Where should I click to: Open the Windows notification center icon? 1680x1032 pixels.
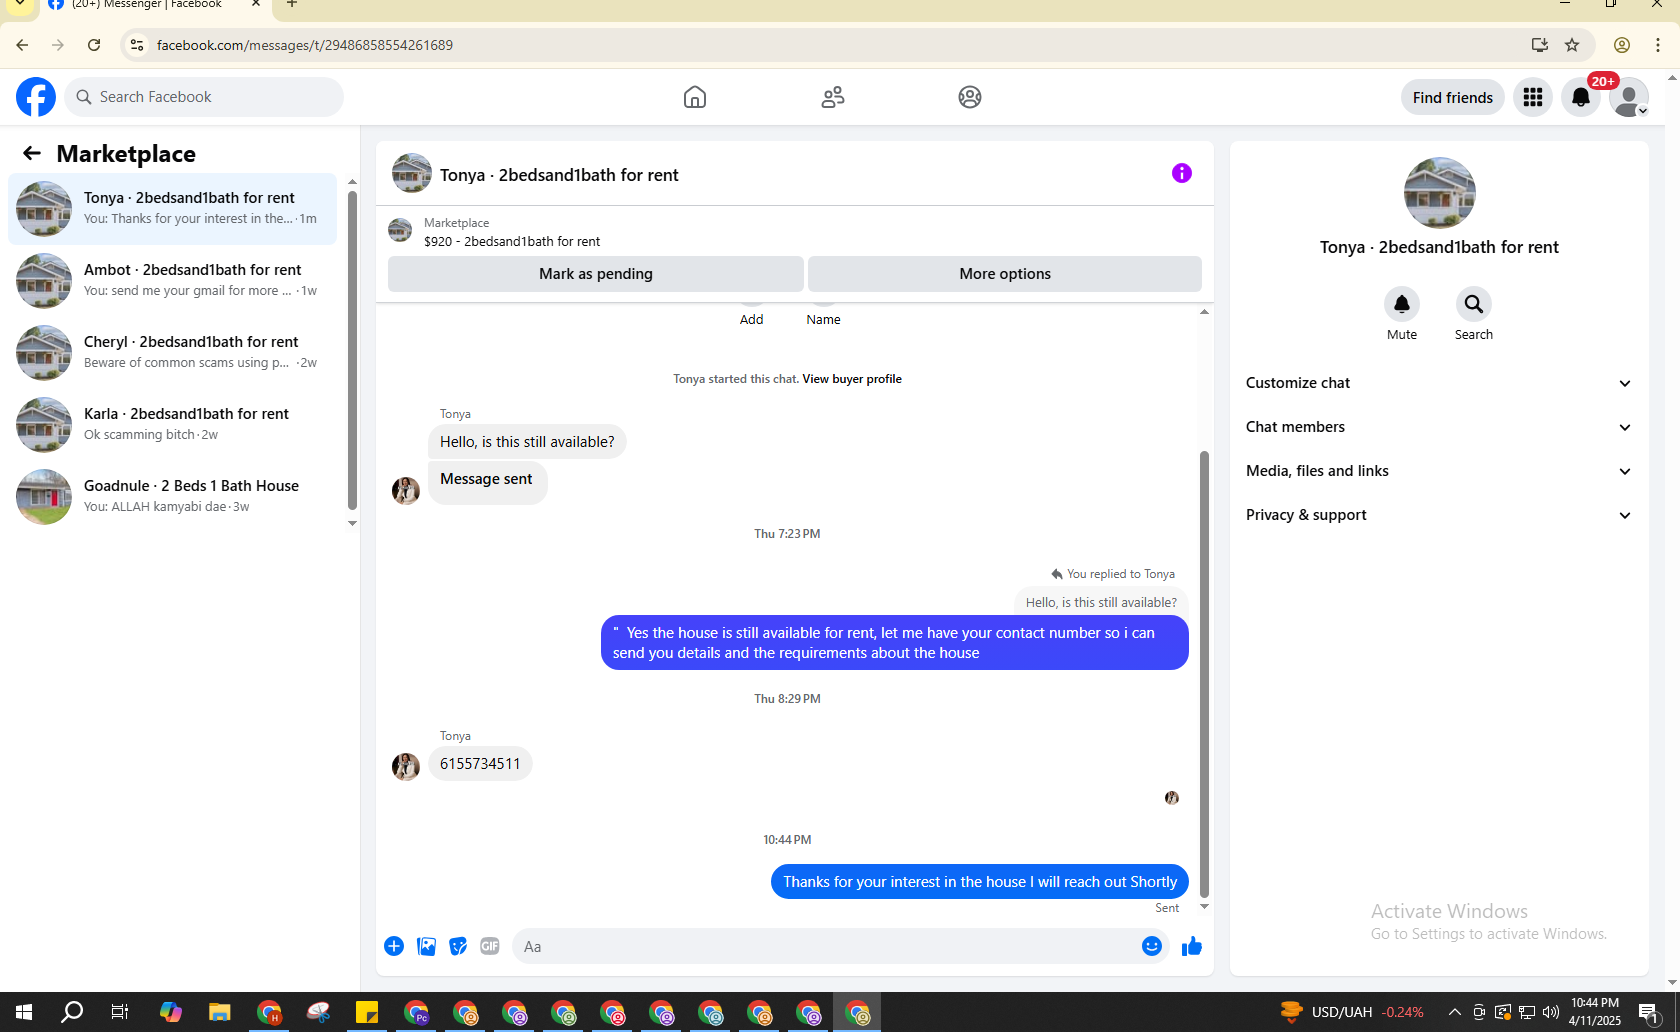1648,1012
